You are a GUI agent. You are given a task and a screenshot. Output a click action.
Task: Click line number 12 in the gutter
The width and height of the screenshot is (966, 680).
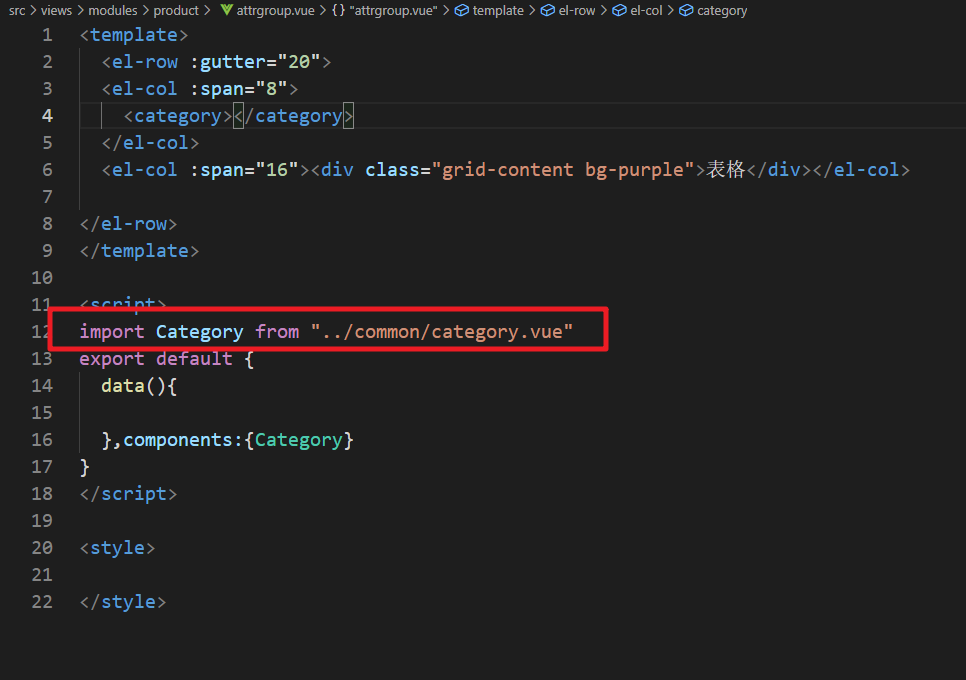(41, 332)
